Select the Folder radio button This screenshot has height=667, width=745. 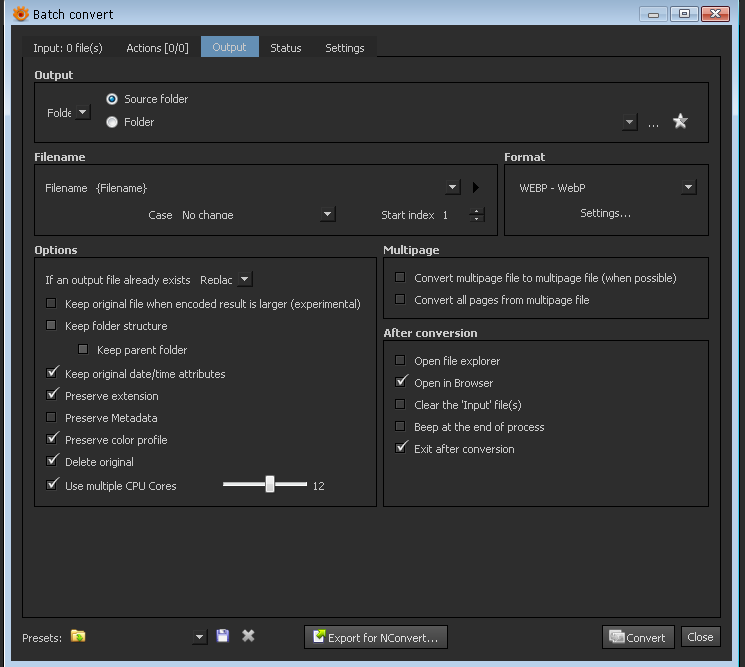[x=112, y=122]
